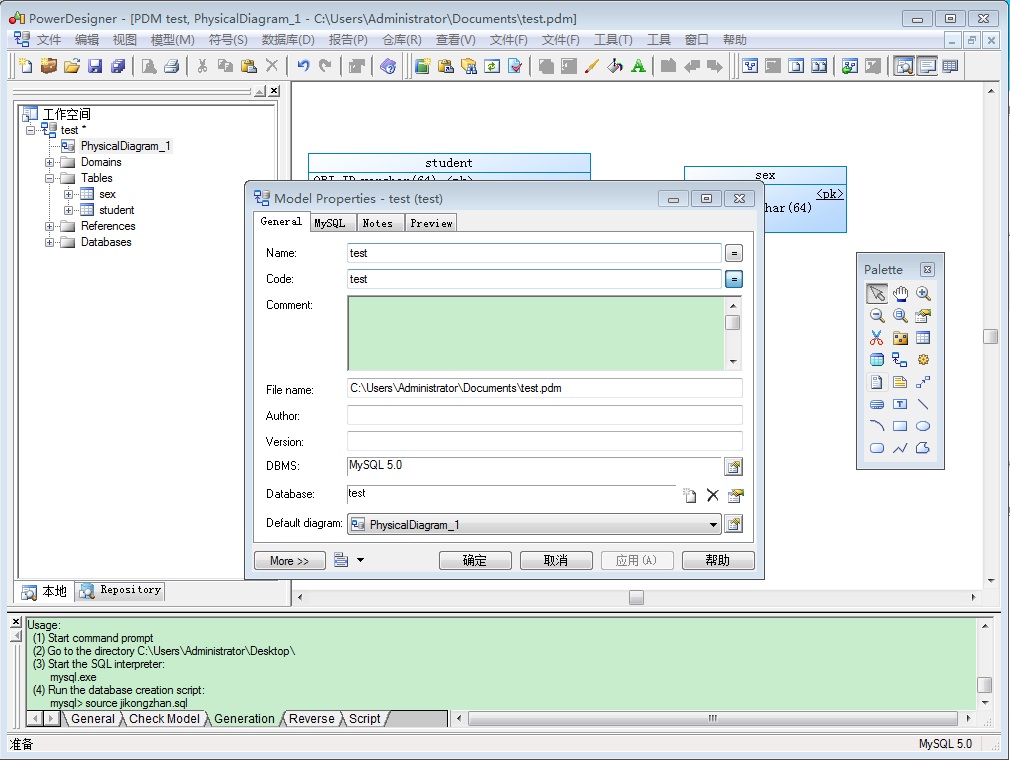The height and width of the screenshot is (760, 1010).
Task: Click the Create database icon
Action: click(690, 495)
